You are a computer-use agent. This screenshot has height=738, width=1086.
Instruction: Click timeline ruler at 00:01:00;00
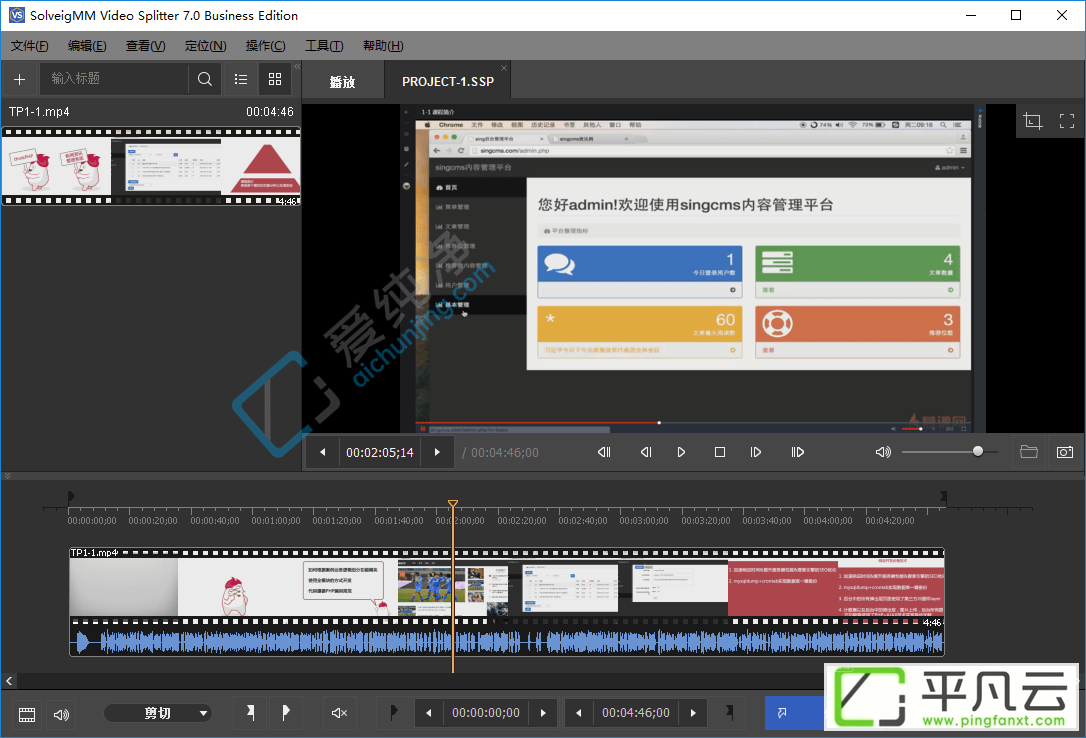pyautogui.click(x=276, y=520)
